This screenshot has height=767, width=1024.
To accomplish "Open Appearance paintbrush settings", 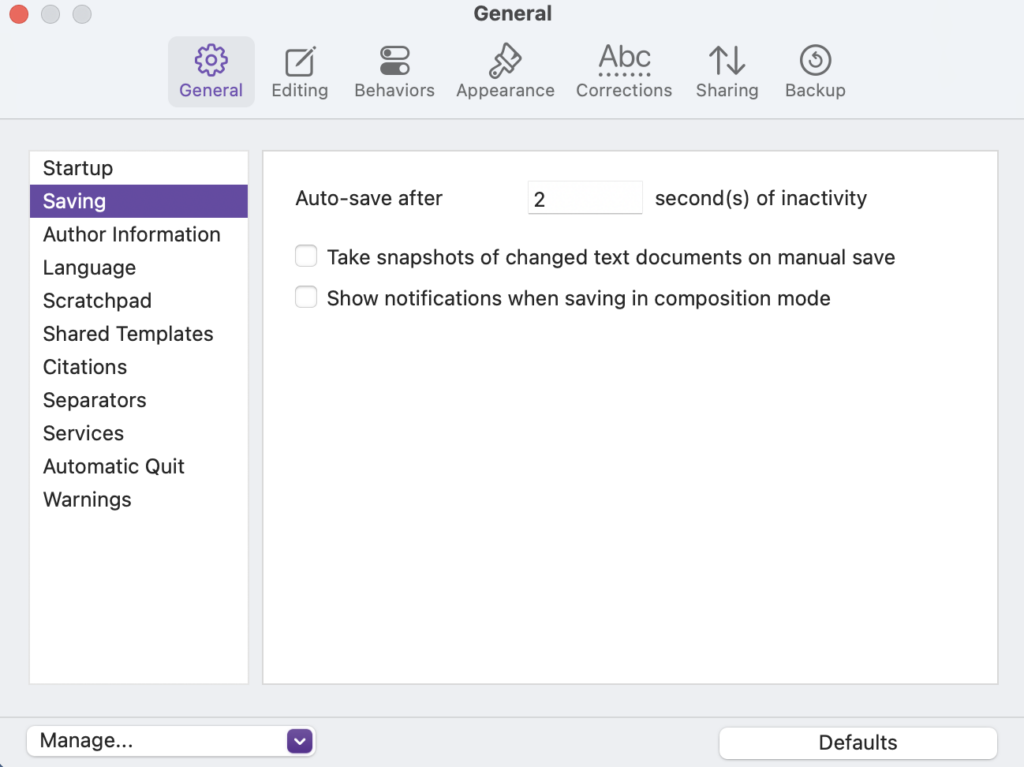I will coord(505,71).
